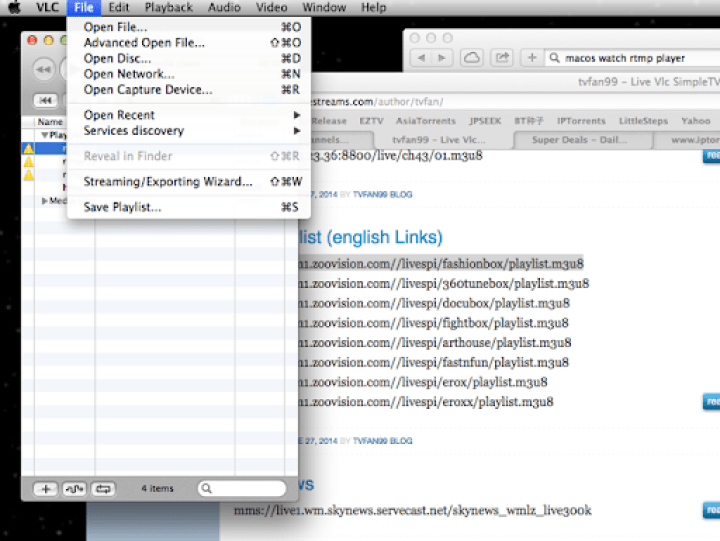
Task: Click the erox/playlist.m3u8 line
Action: click(423, 382)
